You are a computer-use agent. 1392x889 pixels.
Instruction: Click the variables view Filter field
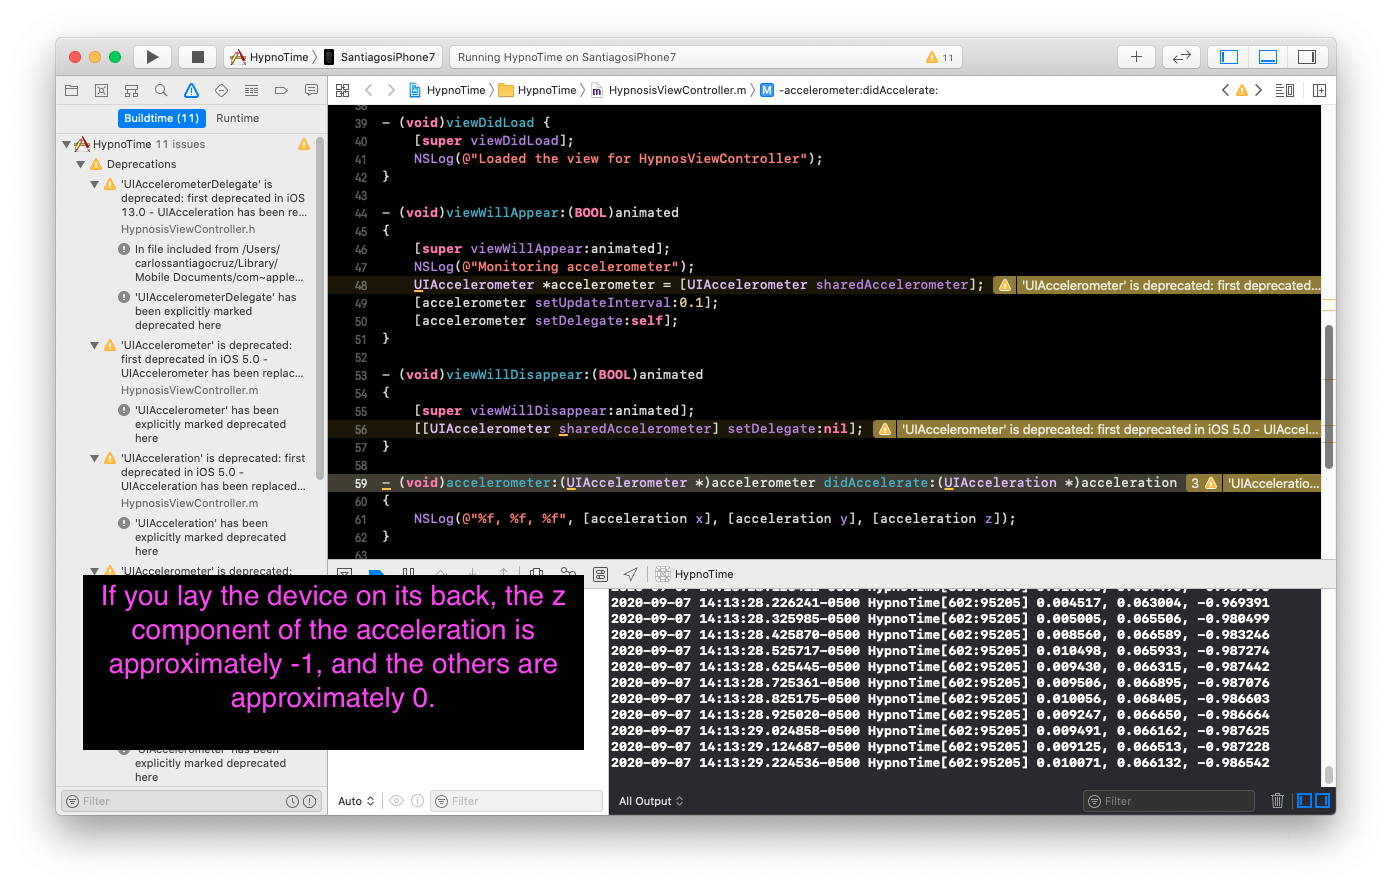516,801
